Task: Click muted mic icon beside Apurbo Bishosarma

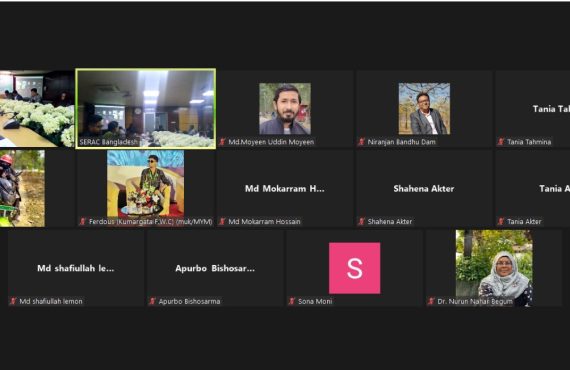Action: pos(152,301)
